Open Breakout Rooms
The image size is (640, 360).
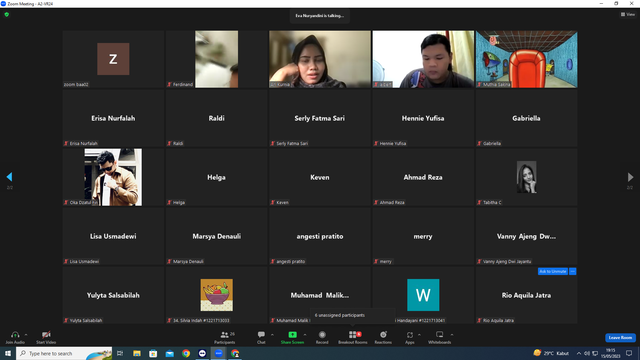point(353,337)
